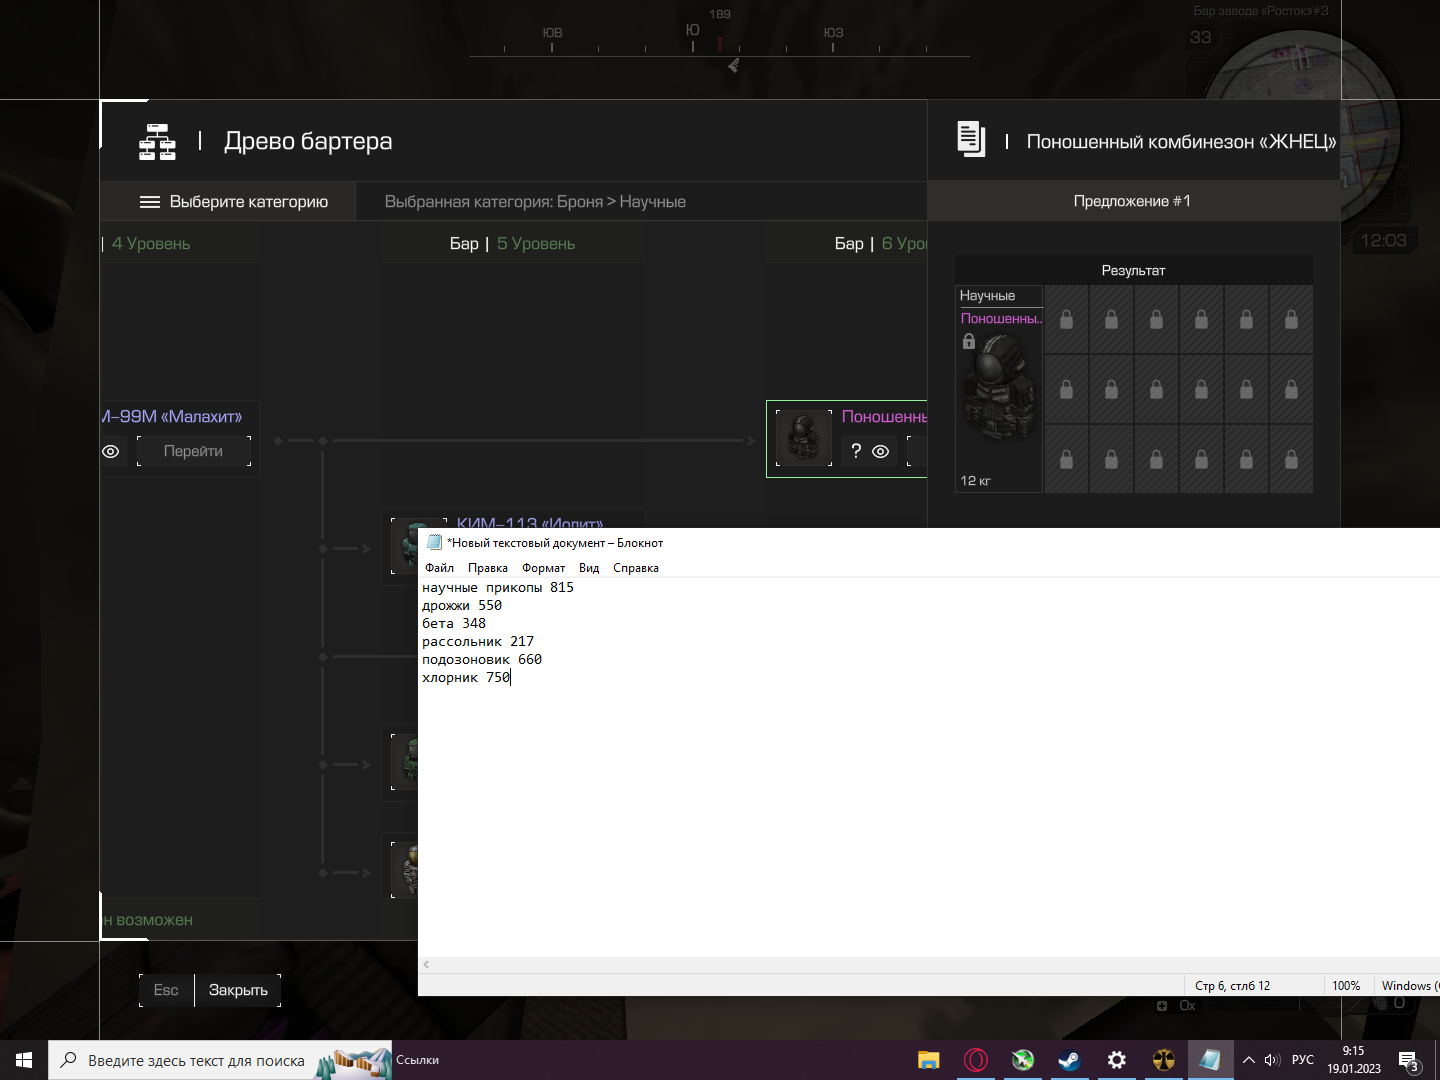Toggle eye icon in the Поношенный item card

(x=881, y=452)
